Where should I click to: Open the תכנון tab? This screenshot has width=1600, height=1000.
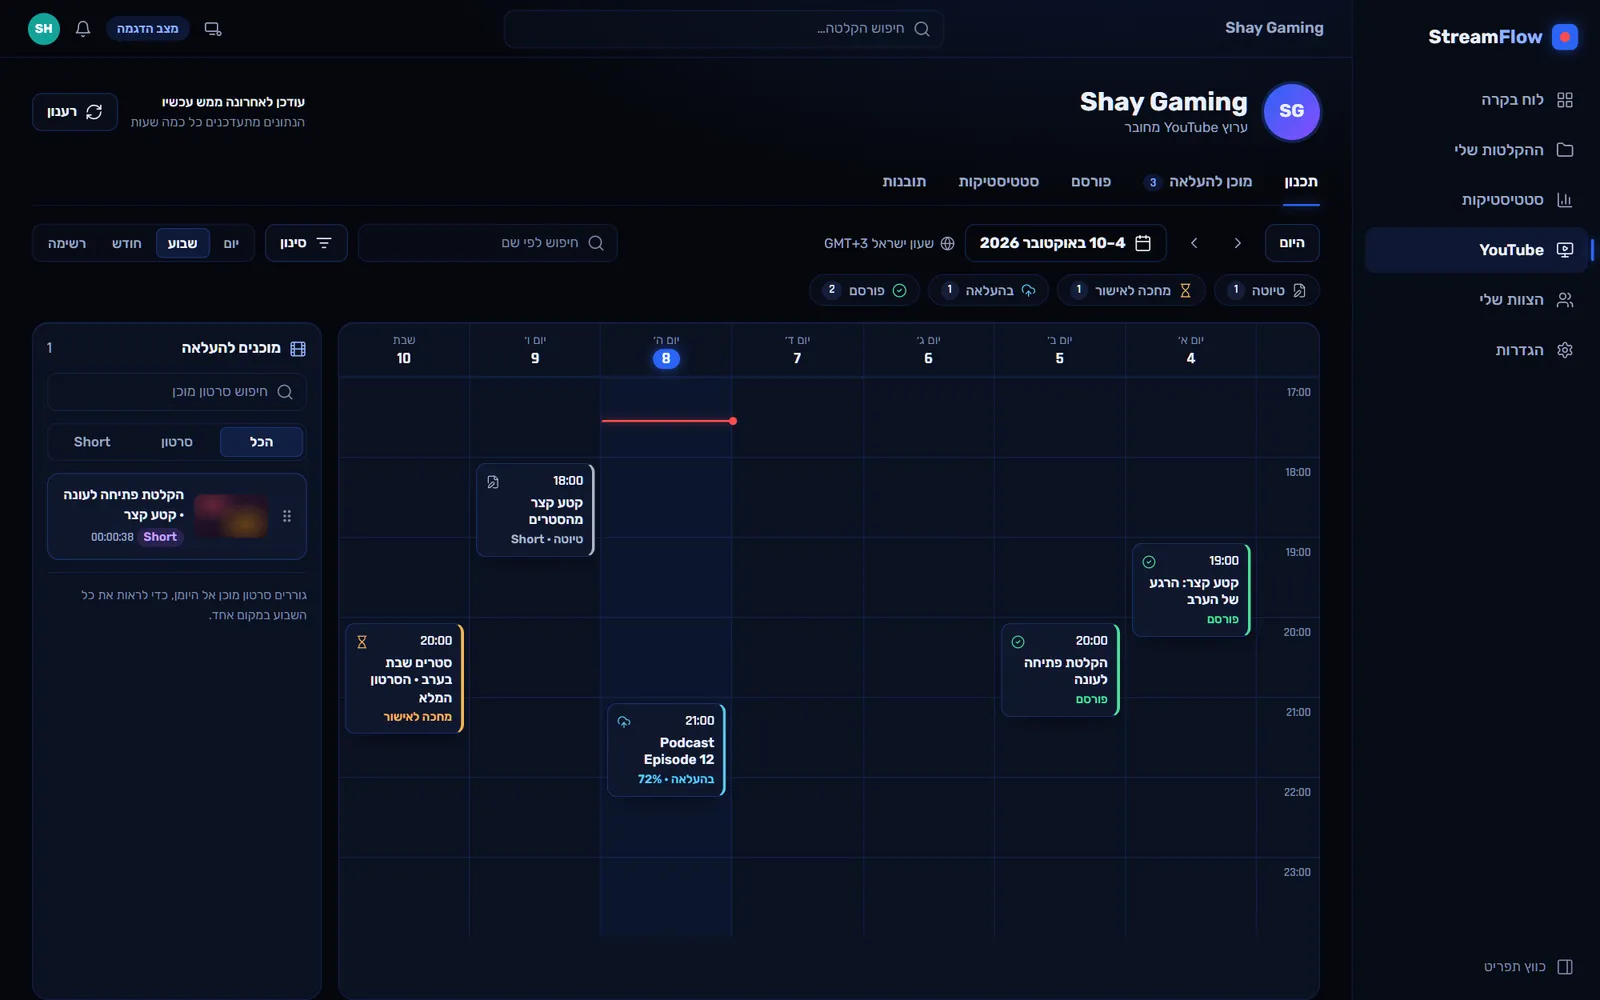[x=1301, y=182]
